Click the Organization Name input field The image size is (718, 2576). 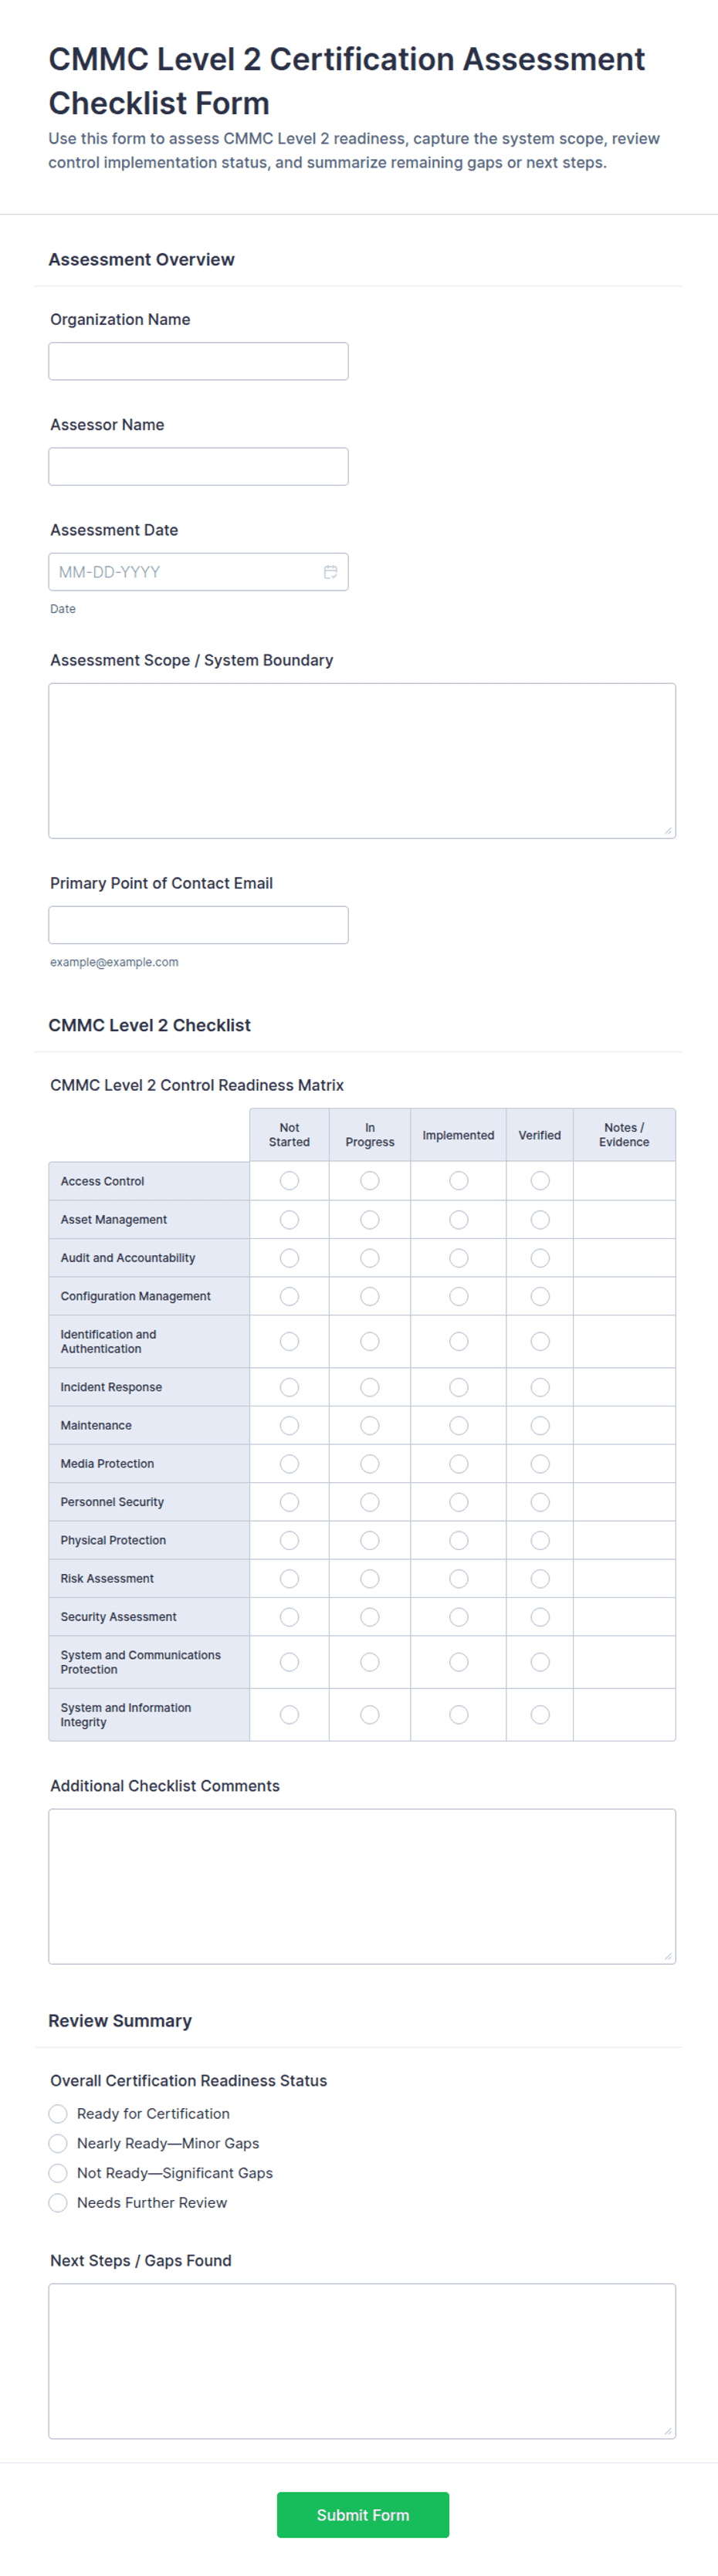click(198, 361)
